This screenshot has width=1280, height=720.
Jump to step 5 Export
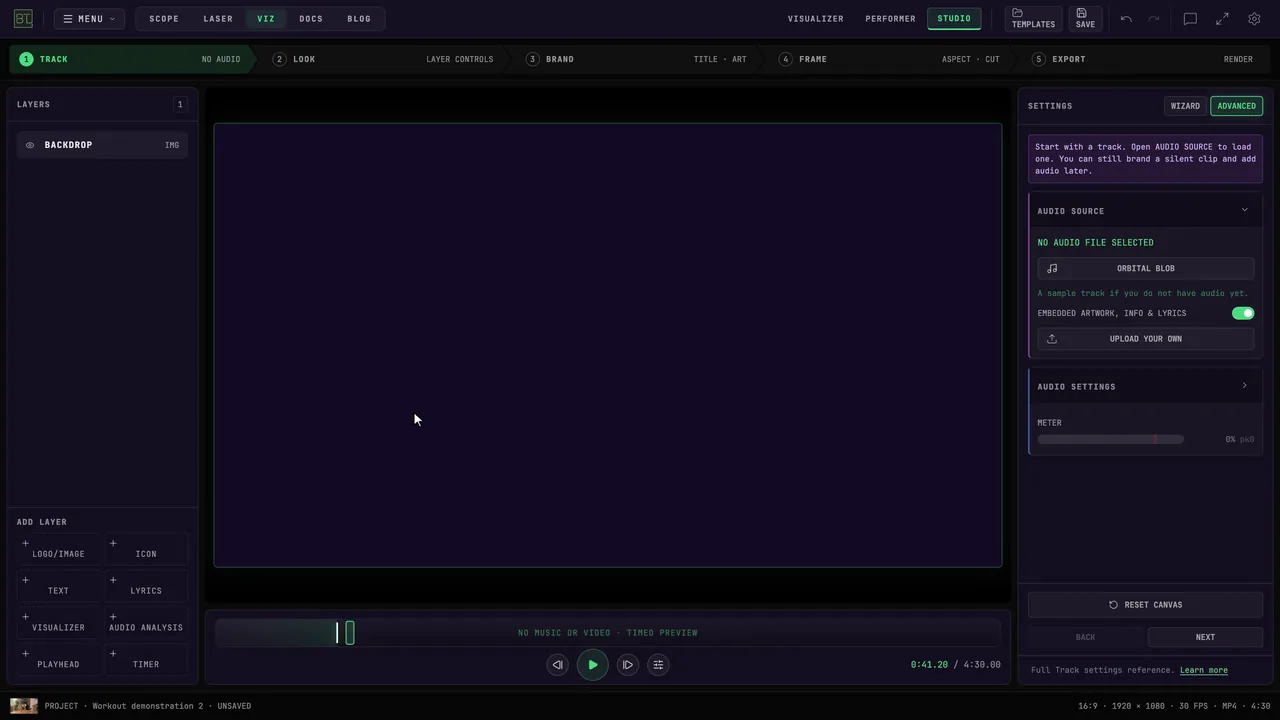pos(1143,59)
